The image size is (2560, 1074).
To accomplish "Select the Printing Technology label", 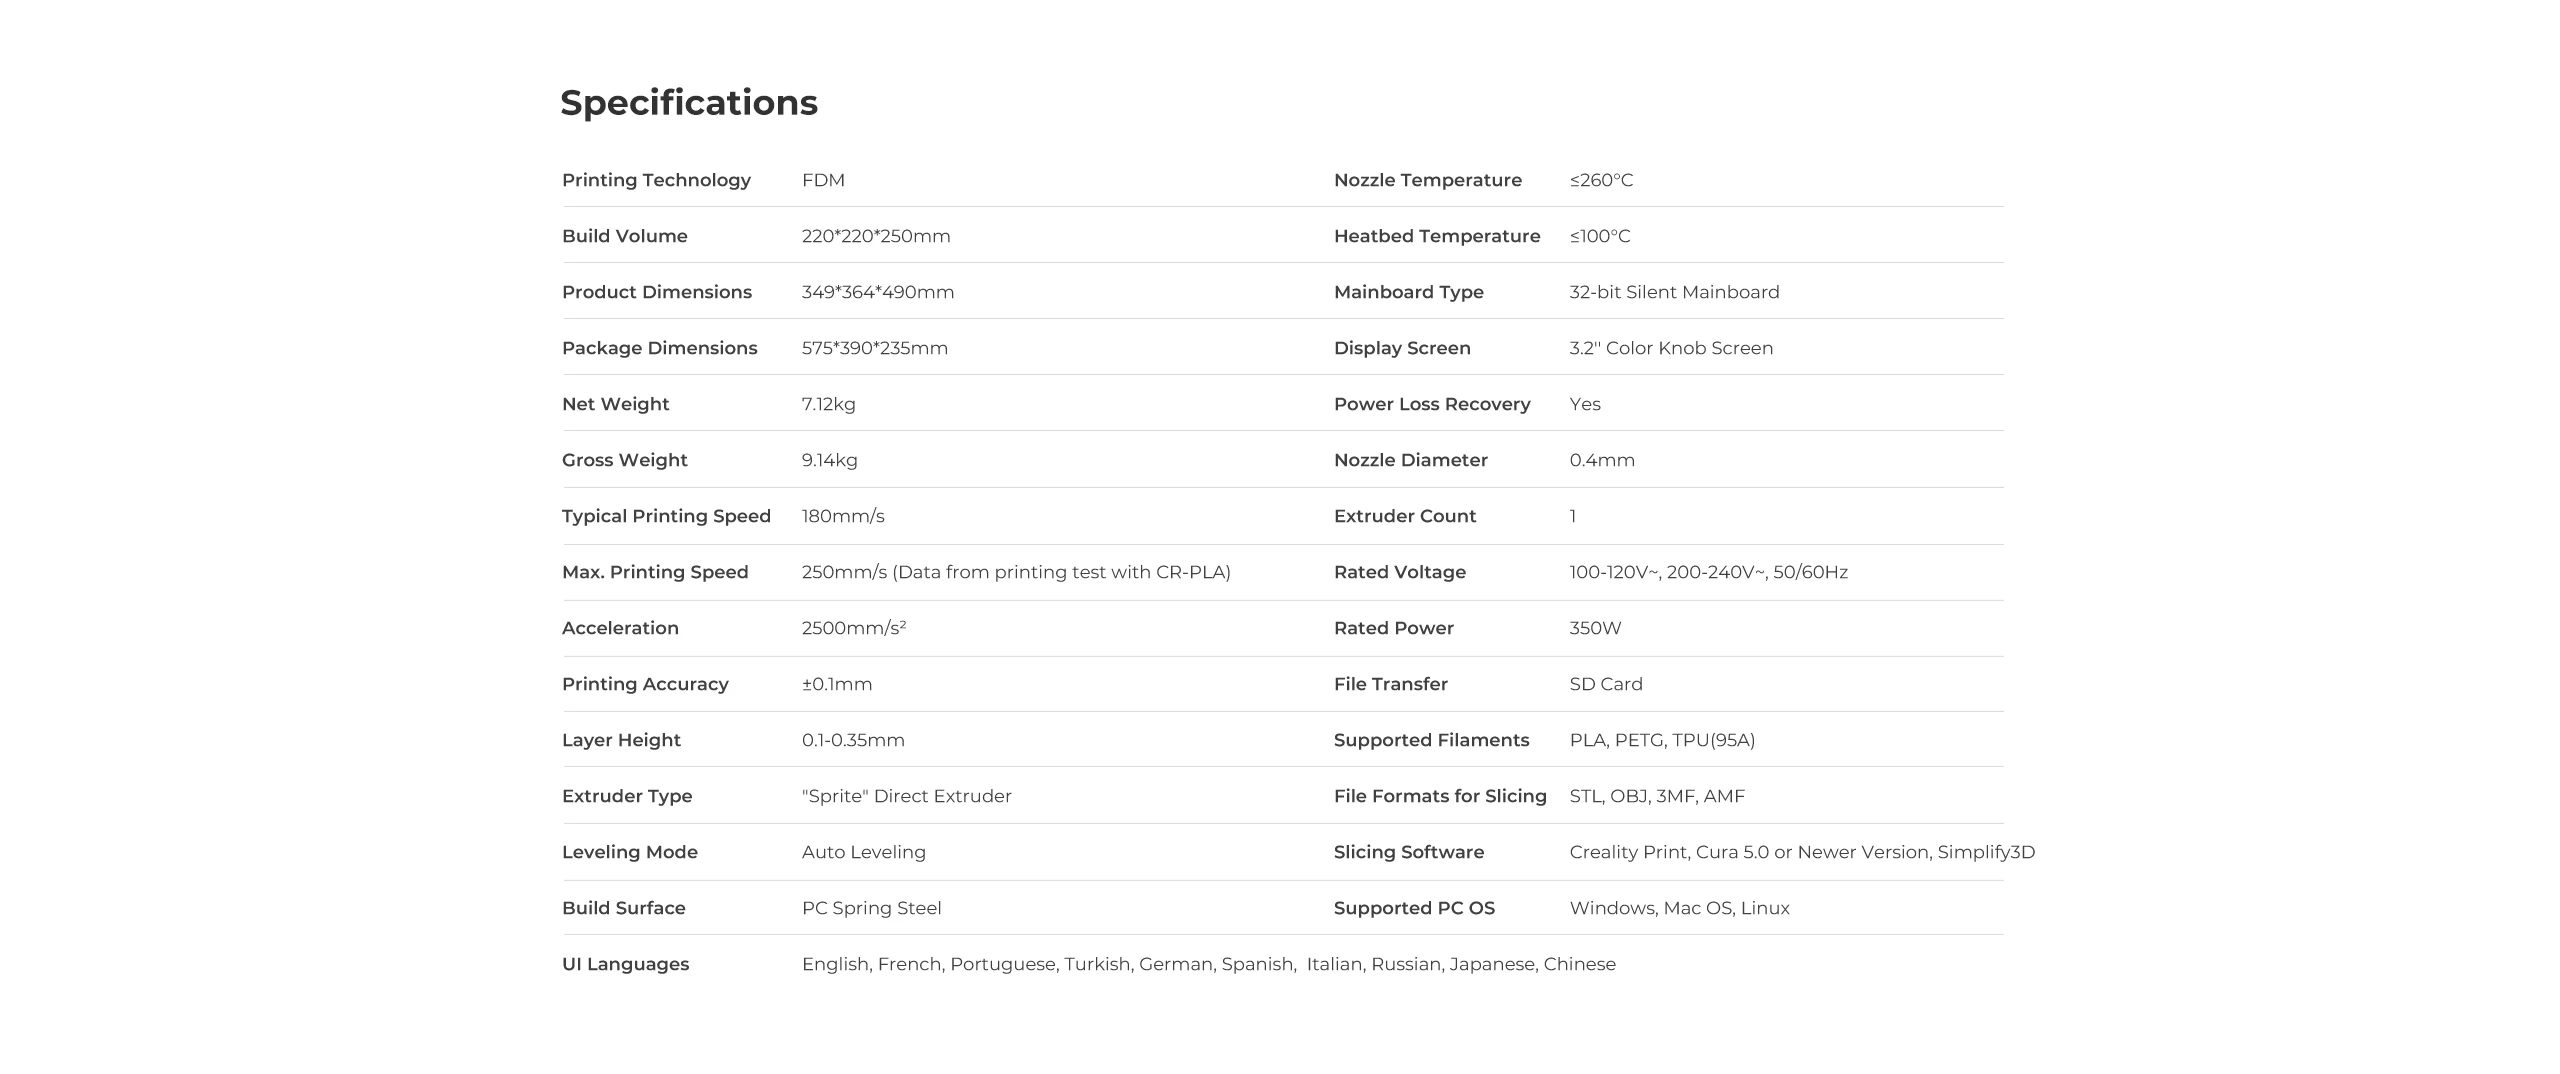I will [x=656, y=180].
